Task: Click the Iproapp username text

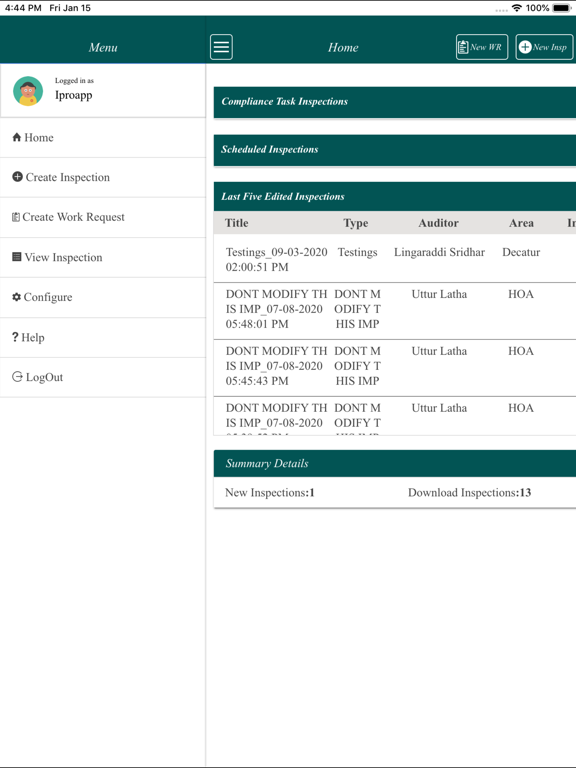Action: tap(73, 95)
